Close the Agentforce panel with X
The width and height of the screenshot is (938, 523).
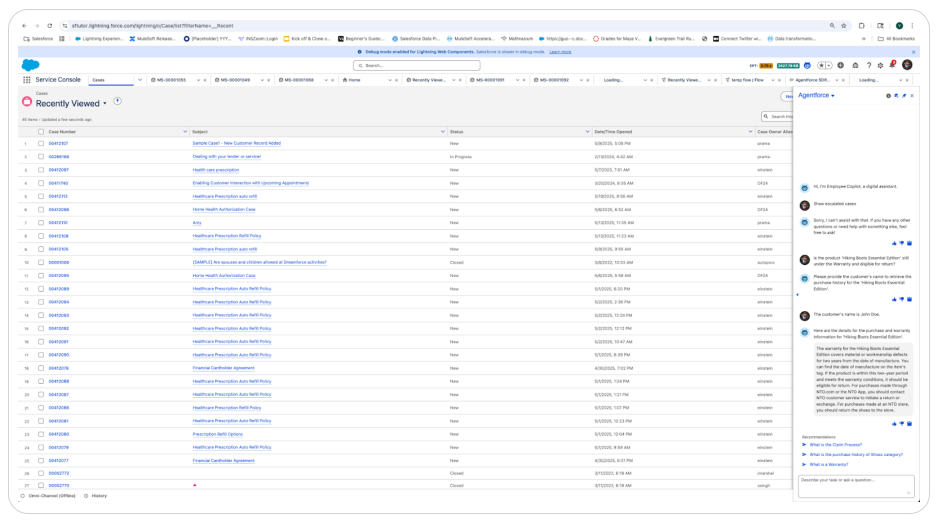click(x=911, y=96)
